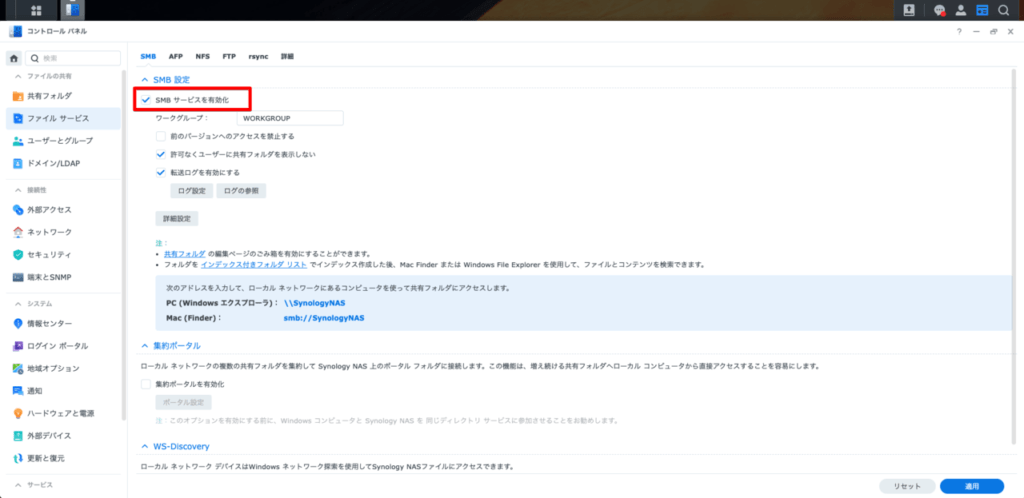Screen dimensions: 1024x498
Task: Open notifications chat bubble icon
Action: (940, 10)
